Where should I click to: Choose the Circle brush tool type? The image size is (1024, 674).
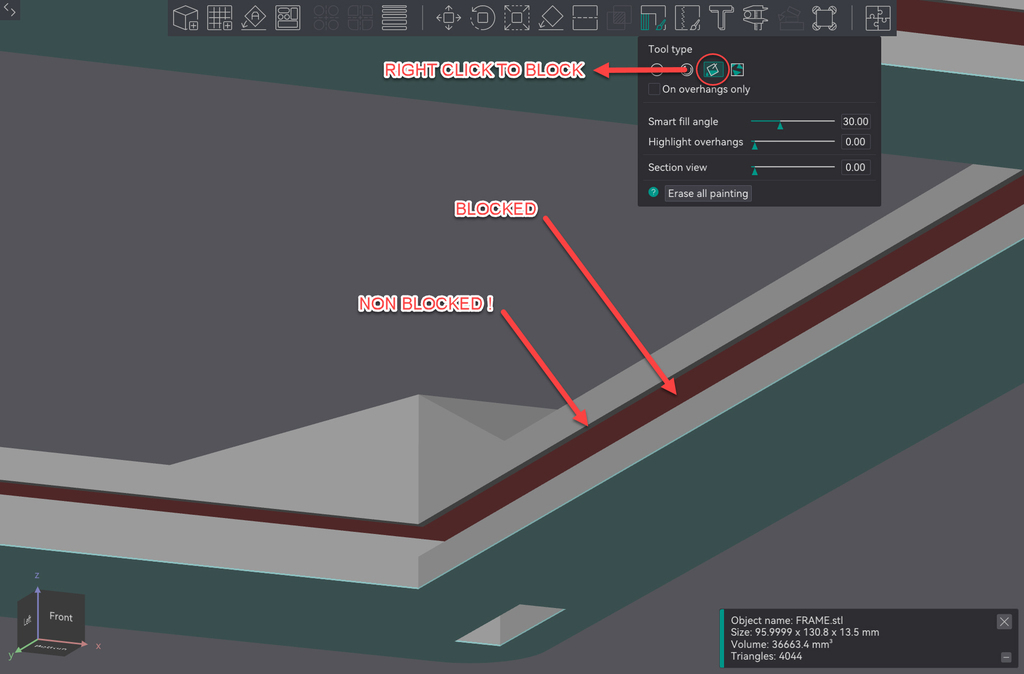[657, 70]
